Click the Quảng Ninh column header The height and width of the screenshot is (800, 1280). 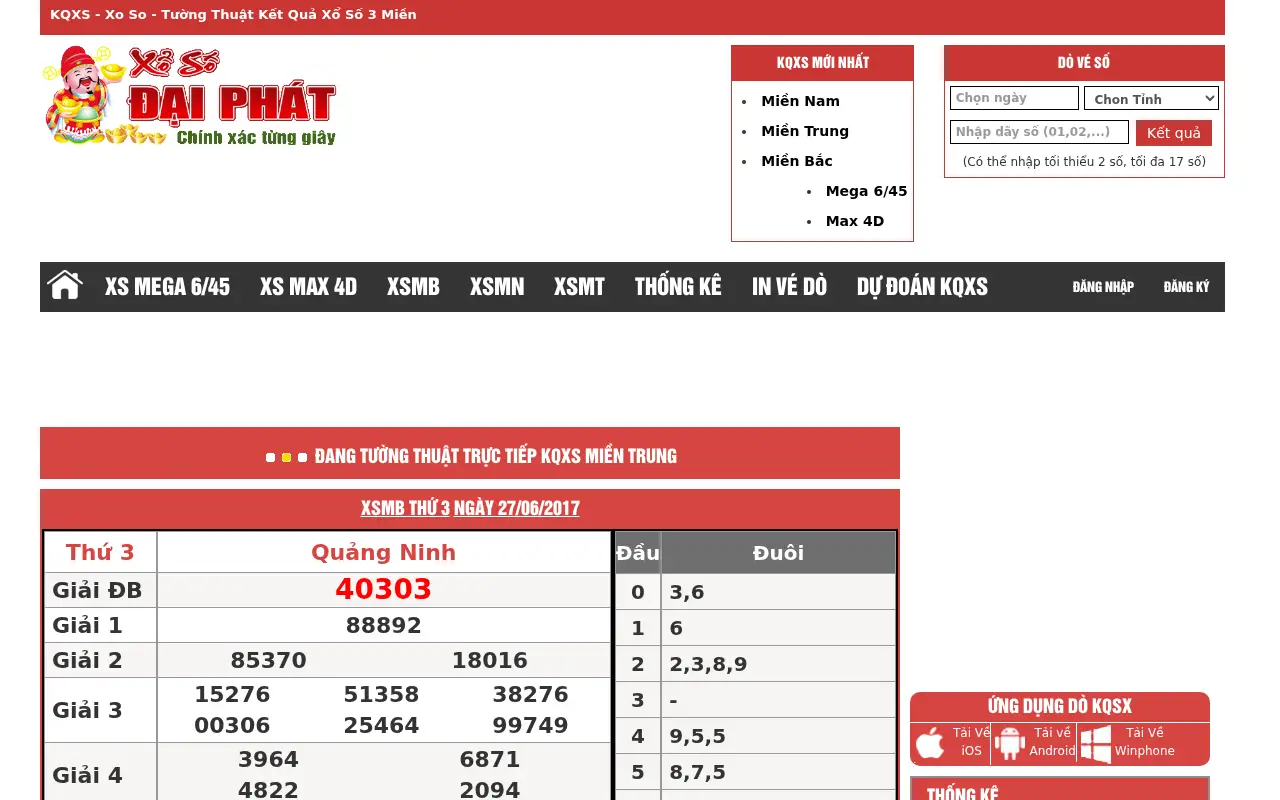(384, 552)
